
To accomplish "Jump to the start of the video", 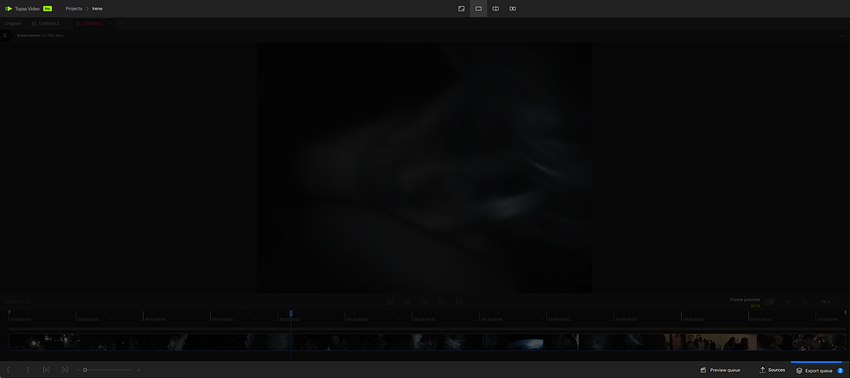I will pos(390,302).
